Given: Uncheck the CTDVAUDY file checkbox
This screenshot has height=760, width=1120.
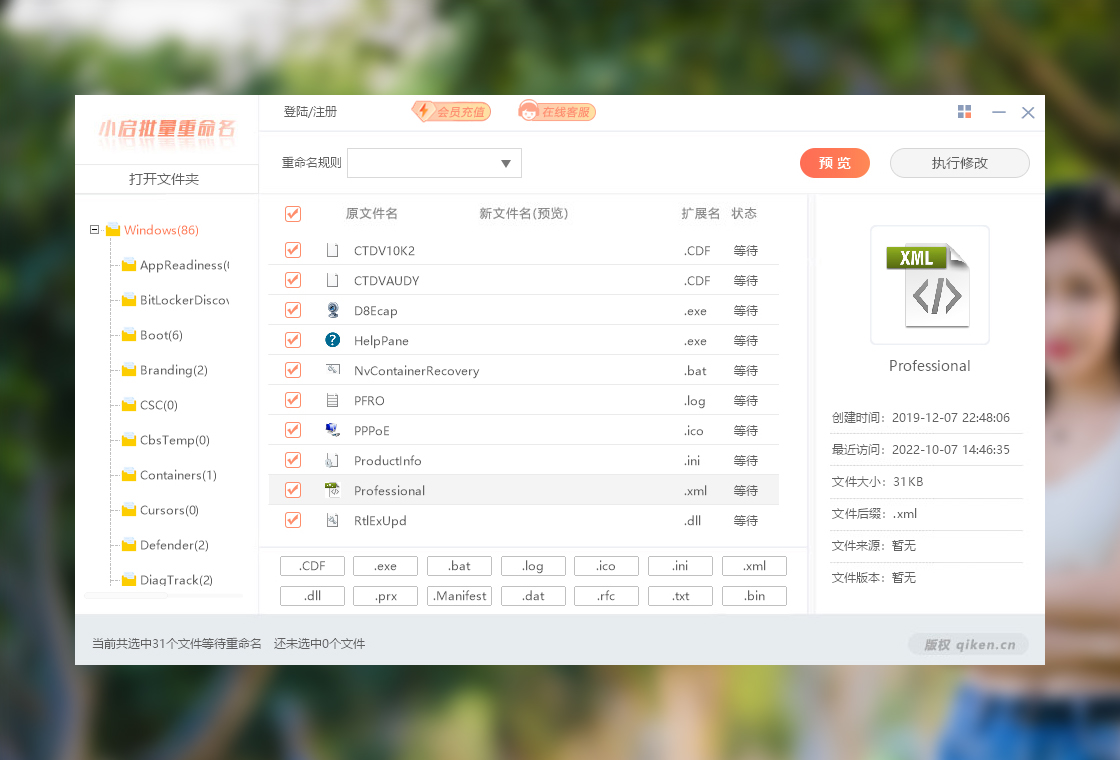Looking at the screenshot, I should (293, 280).
